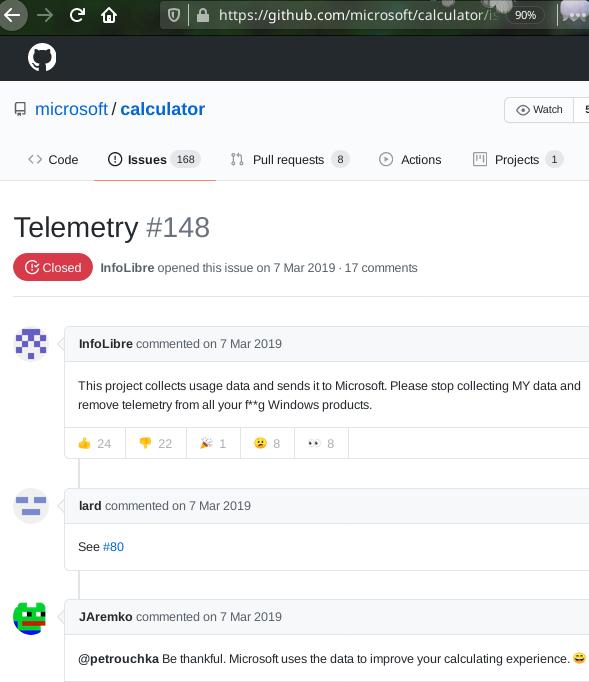Toggle the confused face reaction
The height and width of the screenshot is (682, 589).
point(267,443)
